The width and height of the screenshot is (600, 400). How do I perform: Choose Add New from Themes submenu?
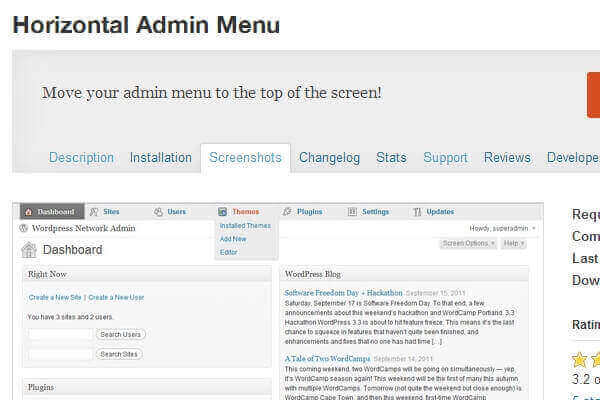(233, 239)
